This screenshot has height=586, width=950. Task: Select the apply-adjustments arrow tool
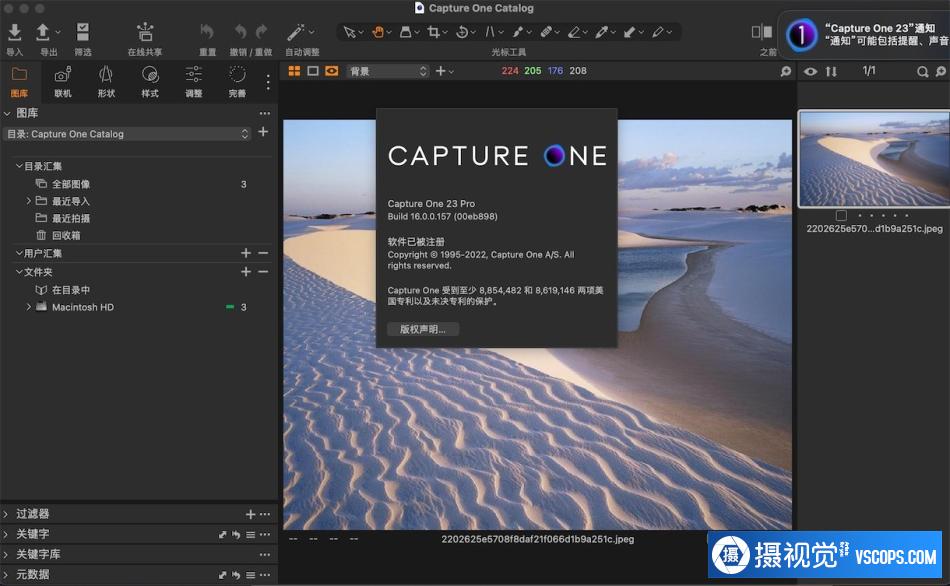click(629, 32)
